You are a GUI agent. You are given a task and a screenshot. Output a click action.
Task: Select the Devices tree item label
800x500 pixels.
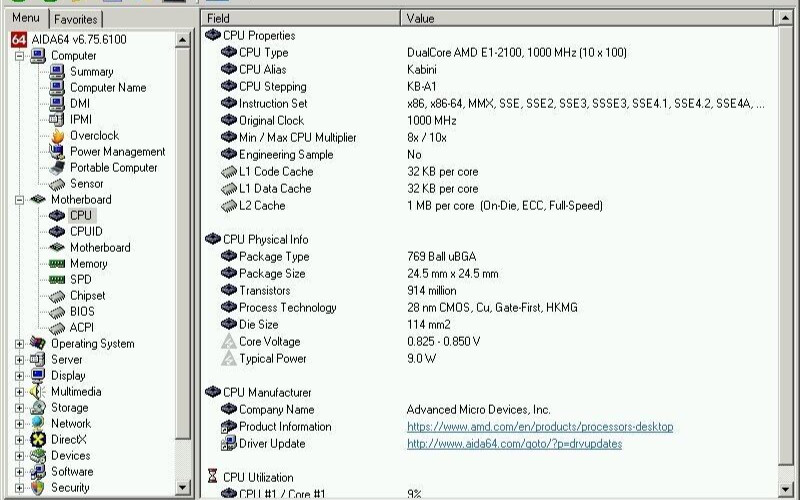[x=70, y=456]
